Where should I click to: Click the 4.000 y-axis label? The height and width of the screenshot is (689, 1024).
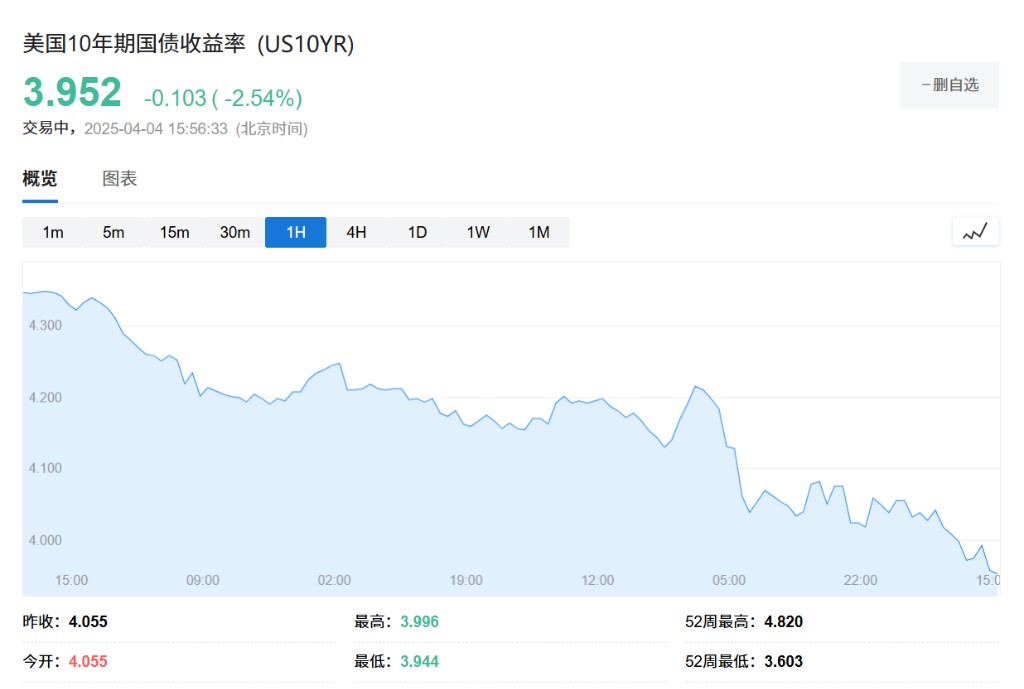(45, 541)
